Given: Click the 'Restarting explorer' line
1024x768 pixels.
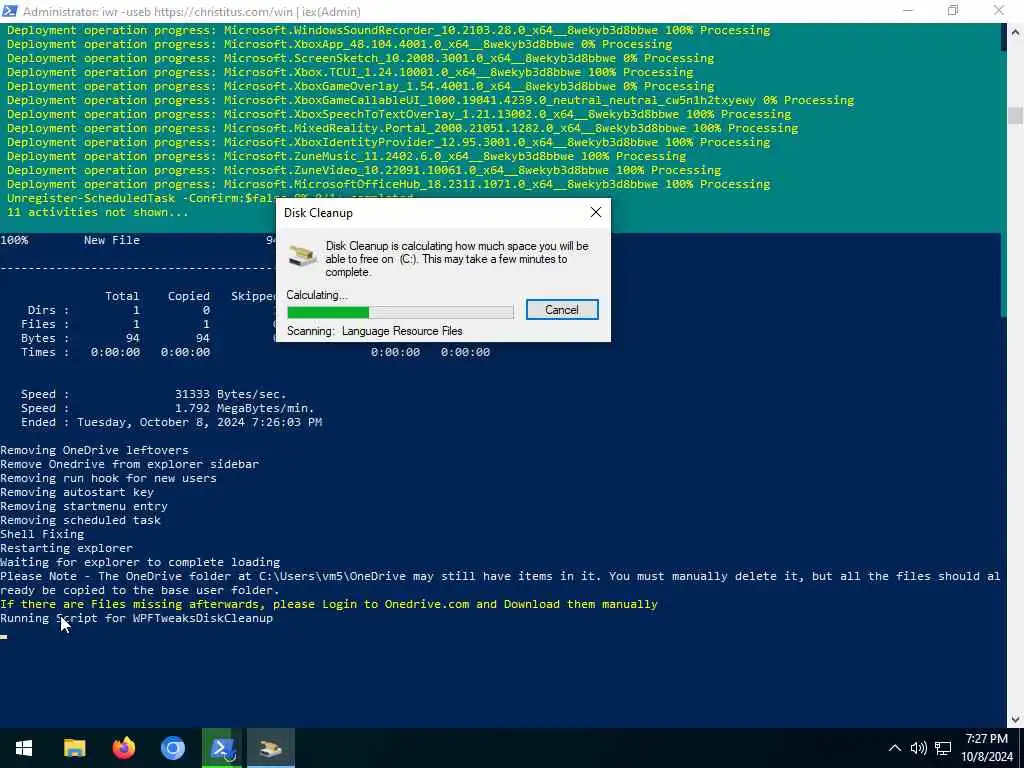Looking at the screenshot, I should [67, 548].
